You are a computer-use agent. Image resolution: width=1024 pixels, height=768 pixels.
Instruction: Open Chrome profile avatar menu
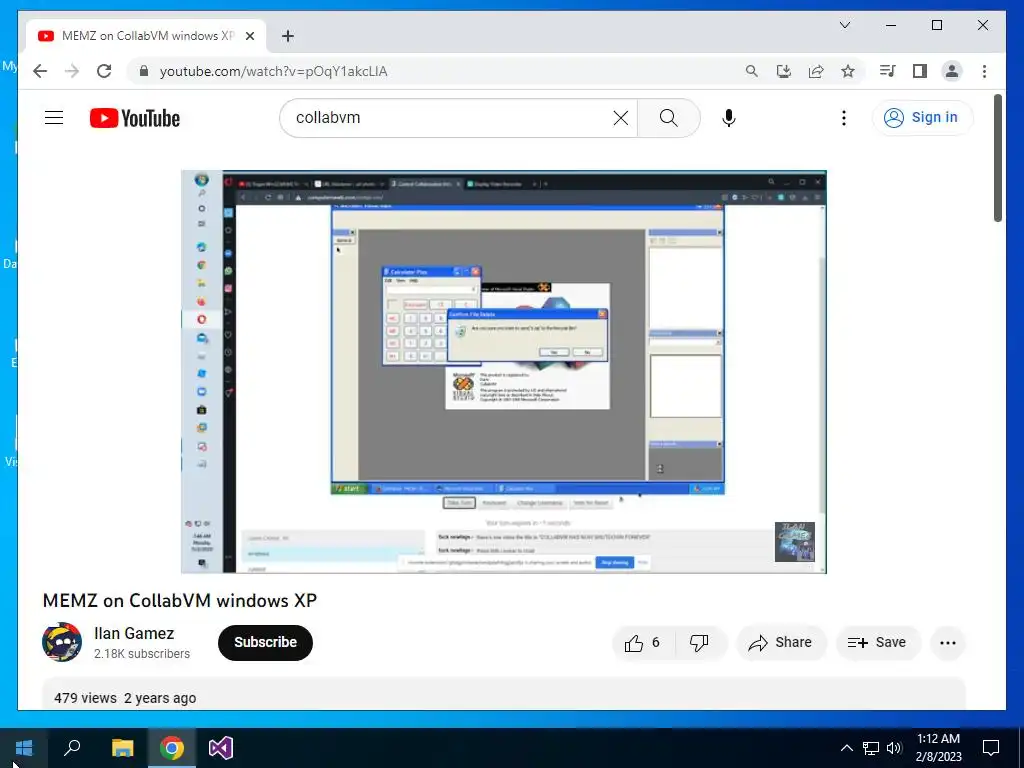pyautogui.click(x=952, y=71)
